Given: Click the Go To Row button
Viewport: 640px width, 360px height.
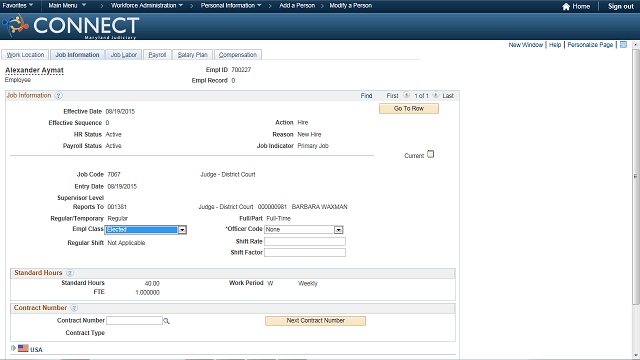Looking at the screenshot, I should tap(409, 109).
